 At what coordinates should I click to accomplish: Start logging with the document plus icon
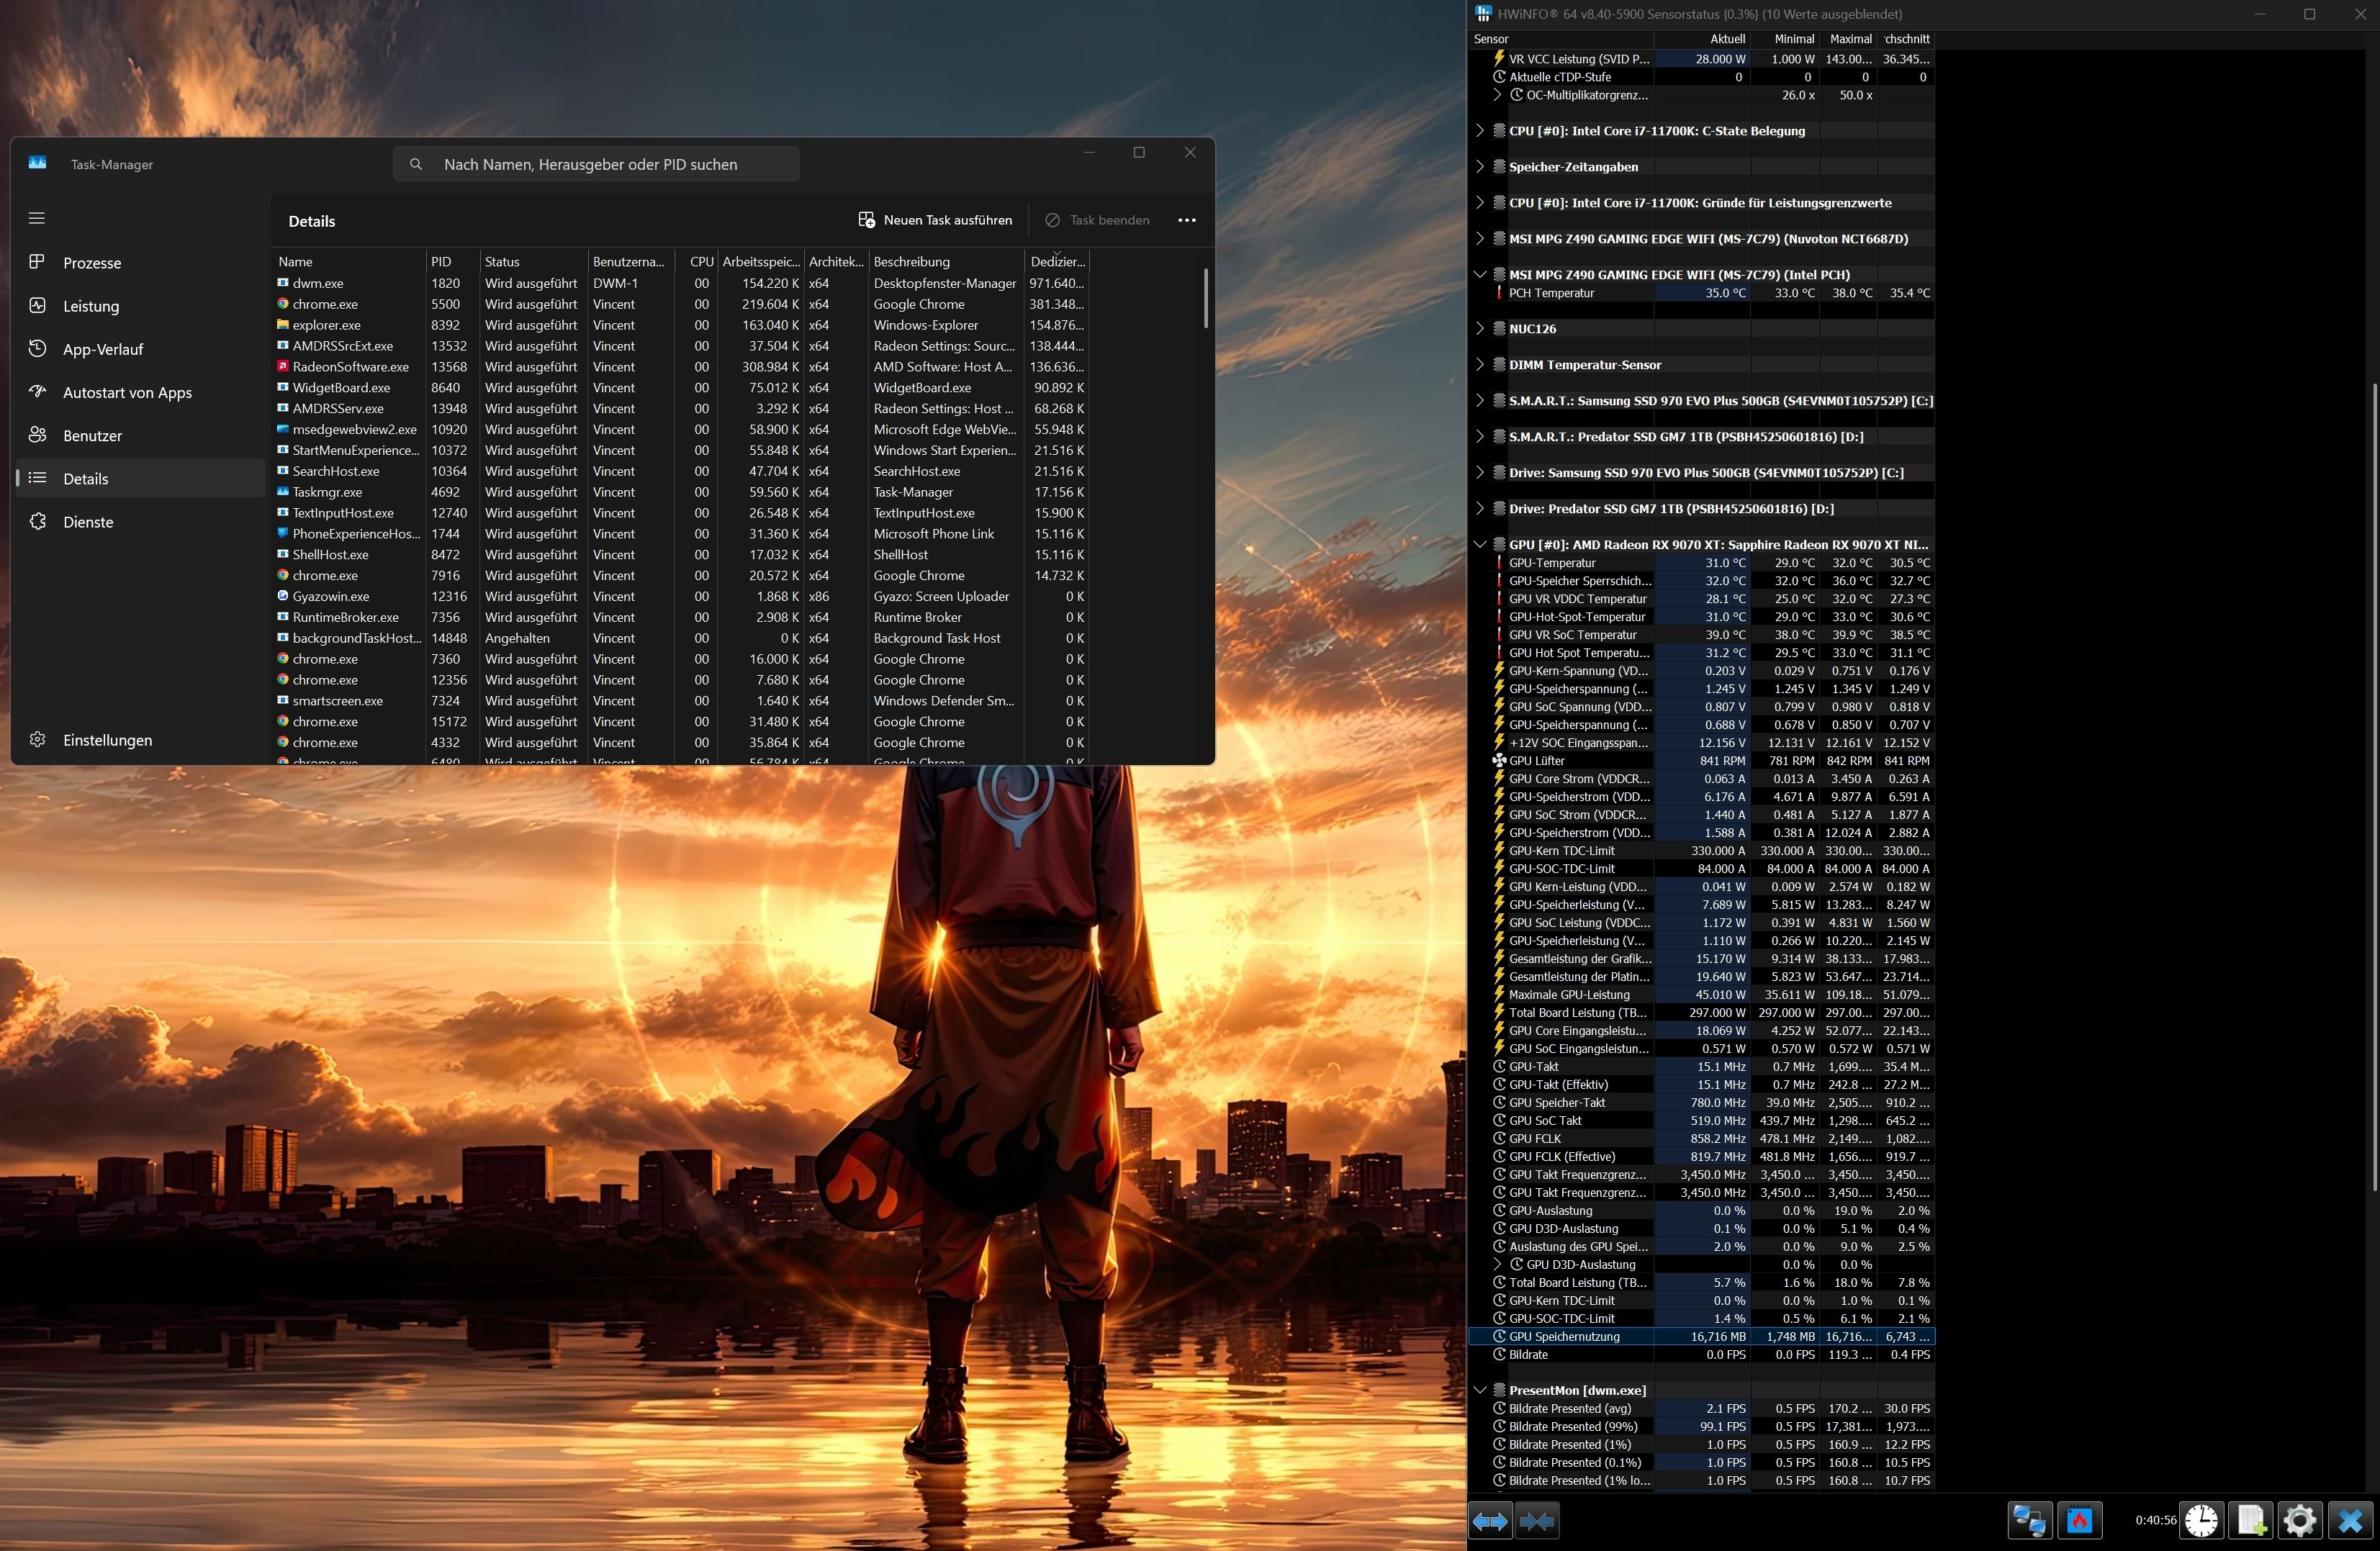(x=2251, y=1521)
